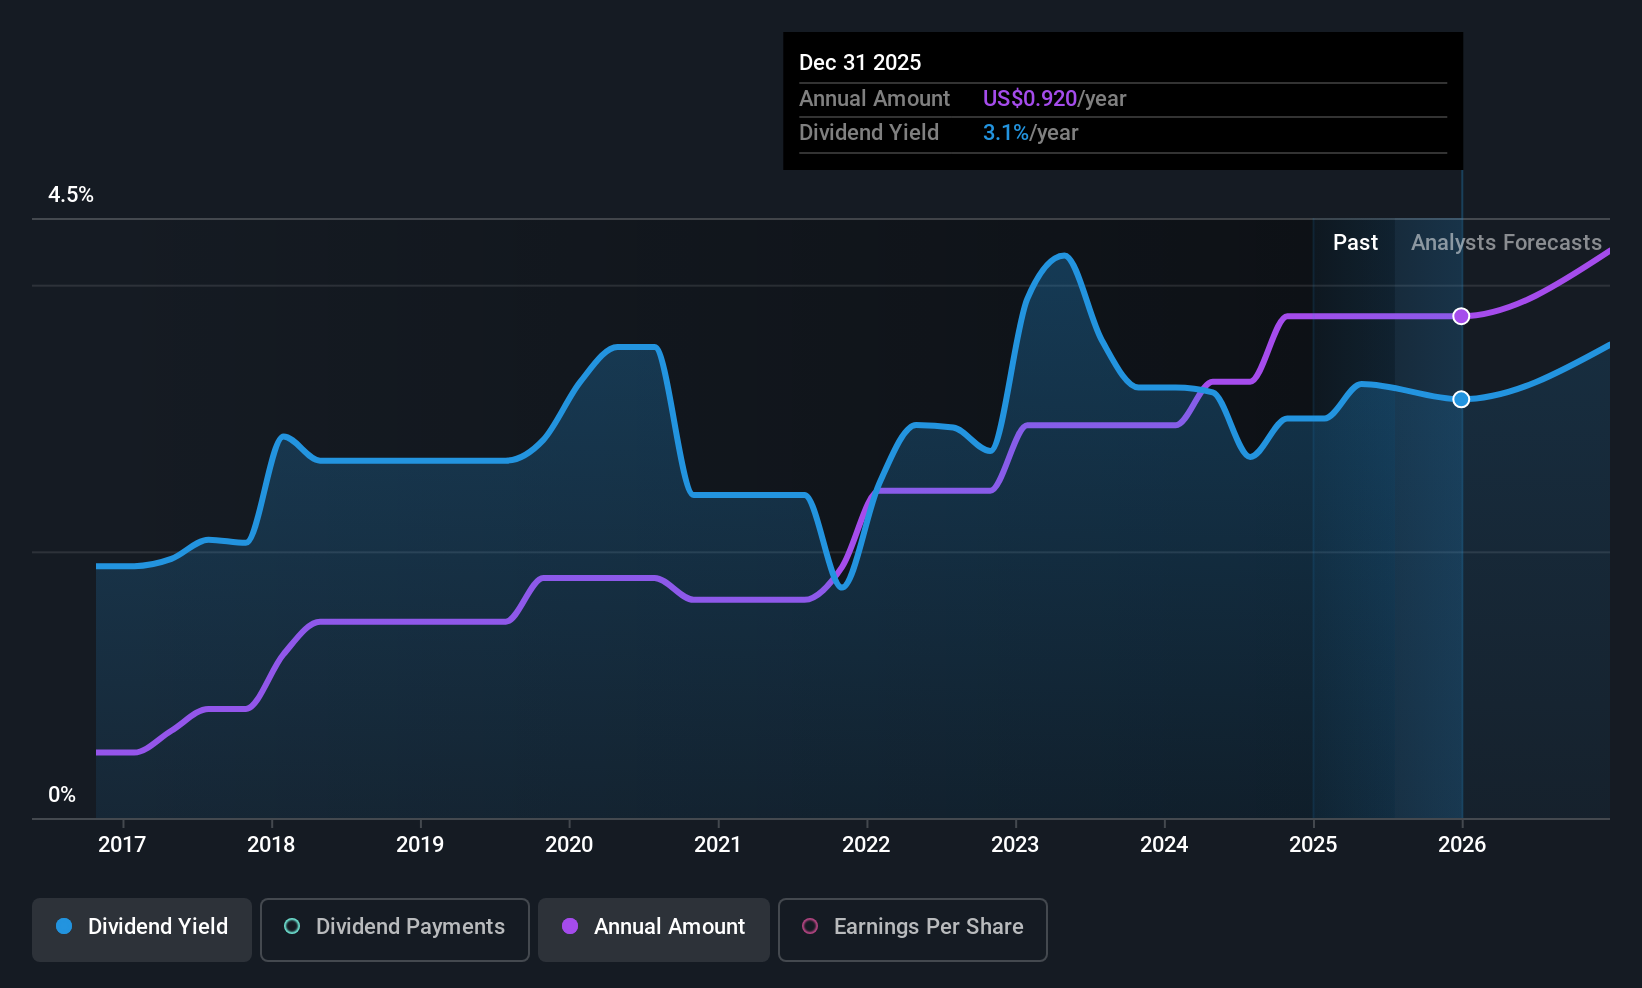Select the 2022 axis label

pyautogui.click(x=866, y=845)
